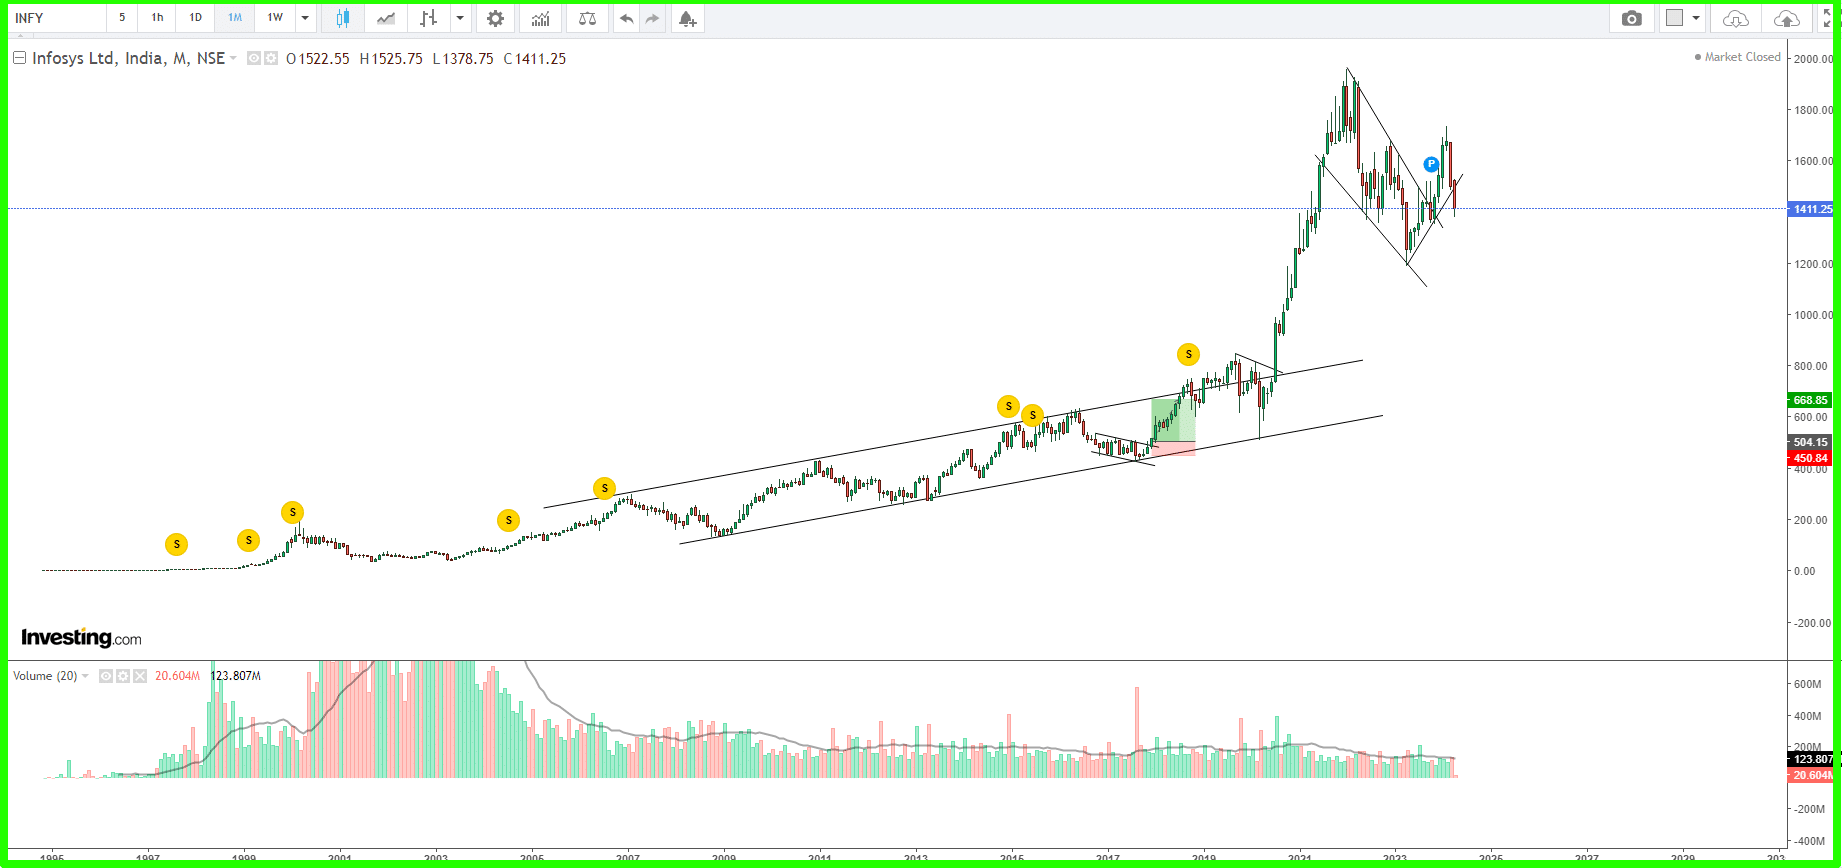Load chart layout from cloud download icon

[1736, 18]
